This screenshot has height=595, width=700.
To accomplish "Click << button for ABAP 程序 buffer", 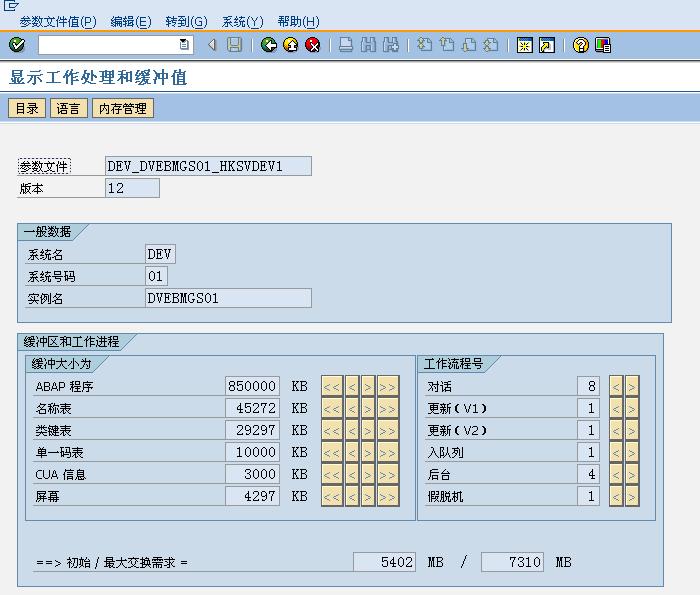I will (x=332, y=387).
